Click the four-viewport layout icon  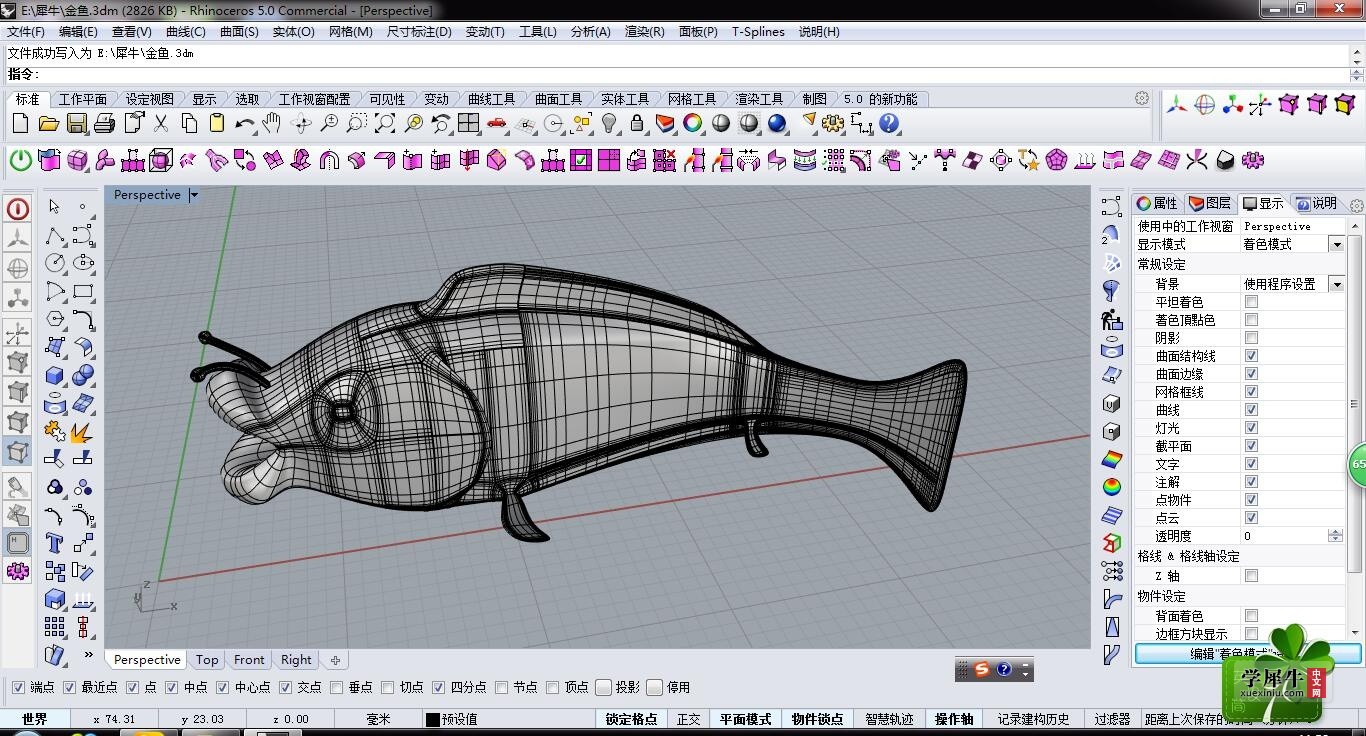469,123
